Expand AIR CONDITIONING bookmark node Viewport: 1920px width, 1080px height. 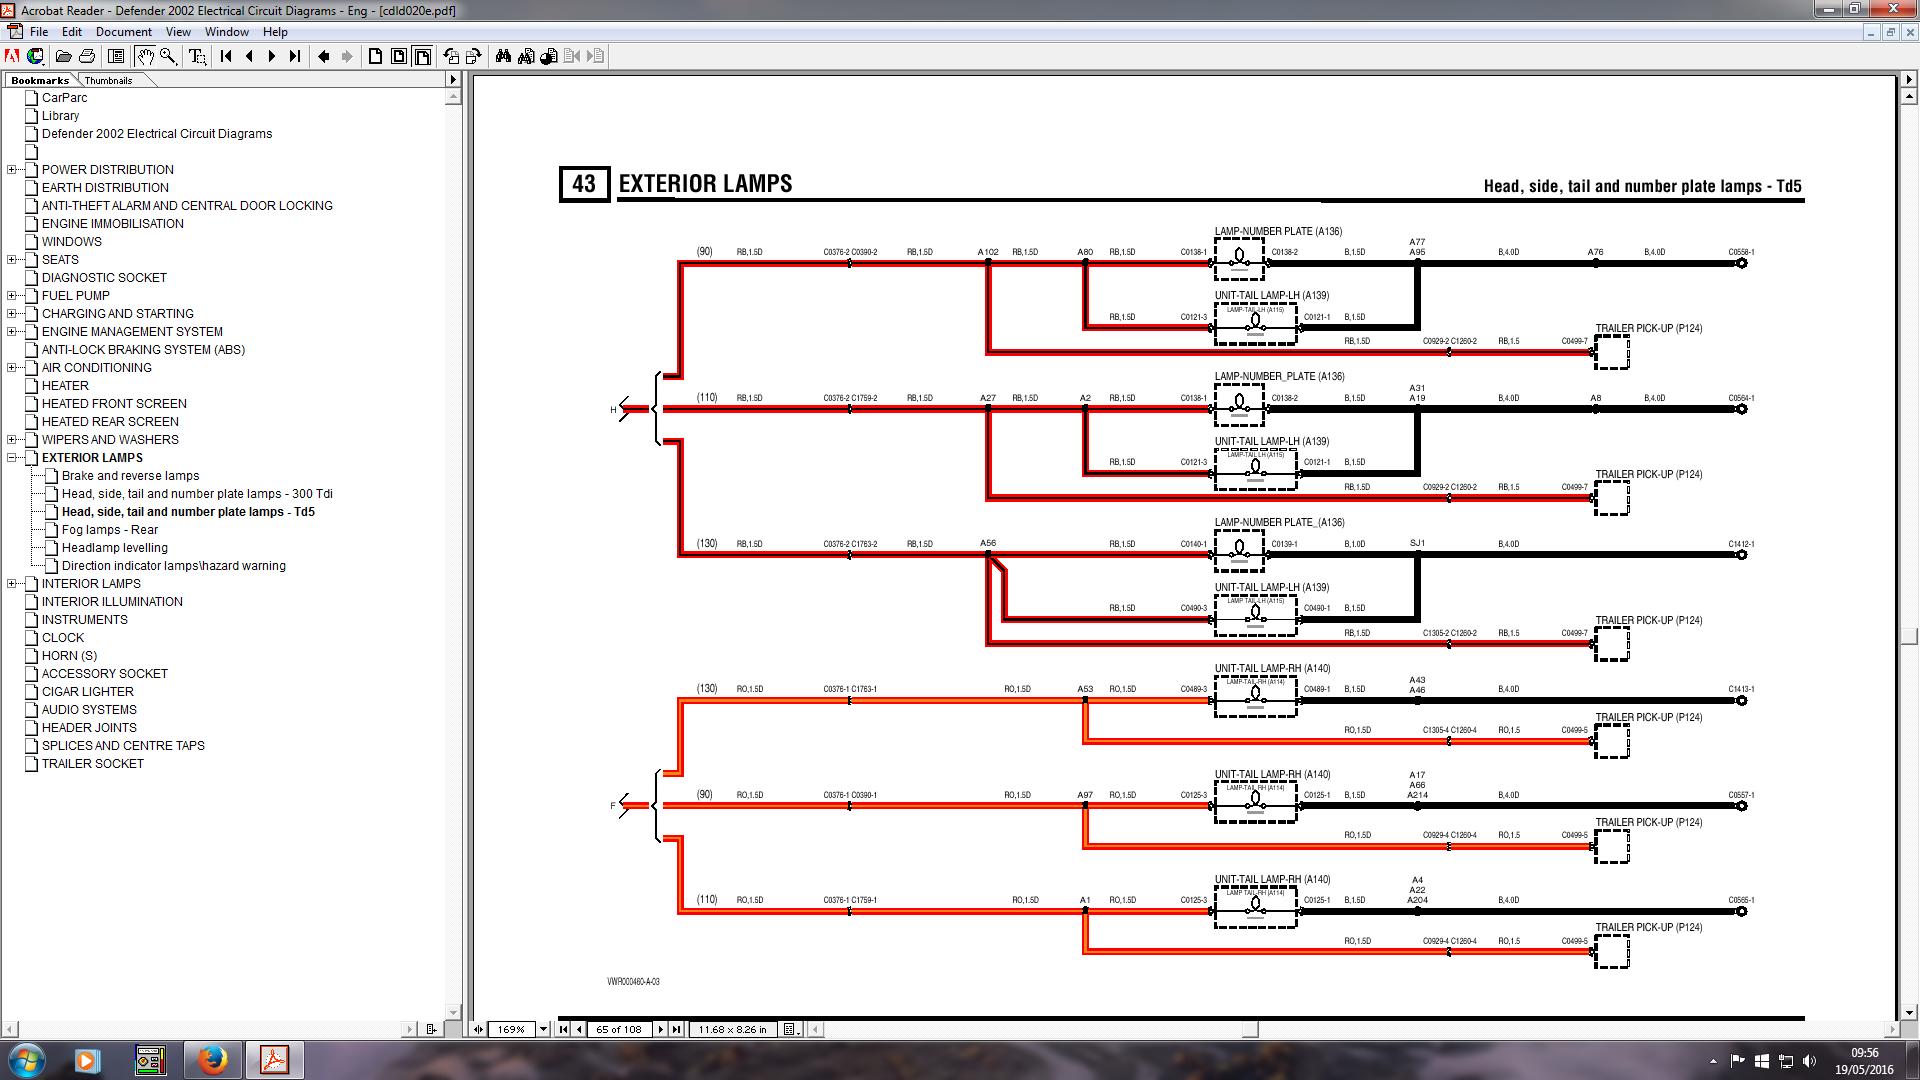point(12,368)
